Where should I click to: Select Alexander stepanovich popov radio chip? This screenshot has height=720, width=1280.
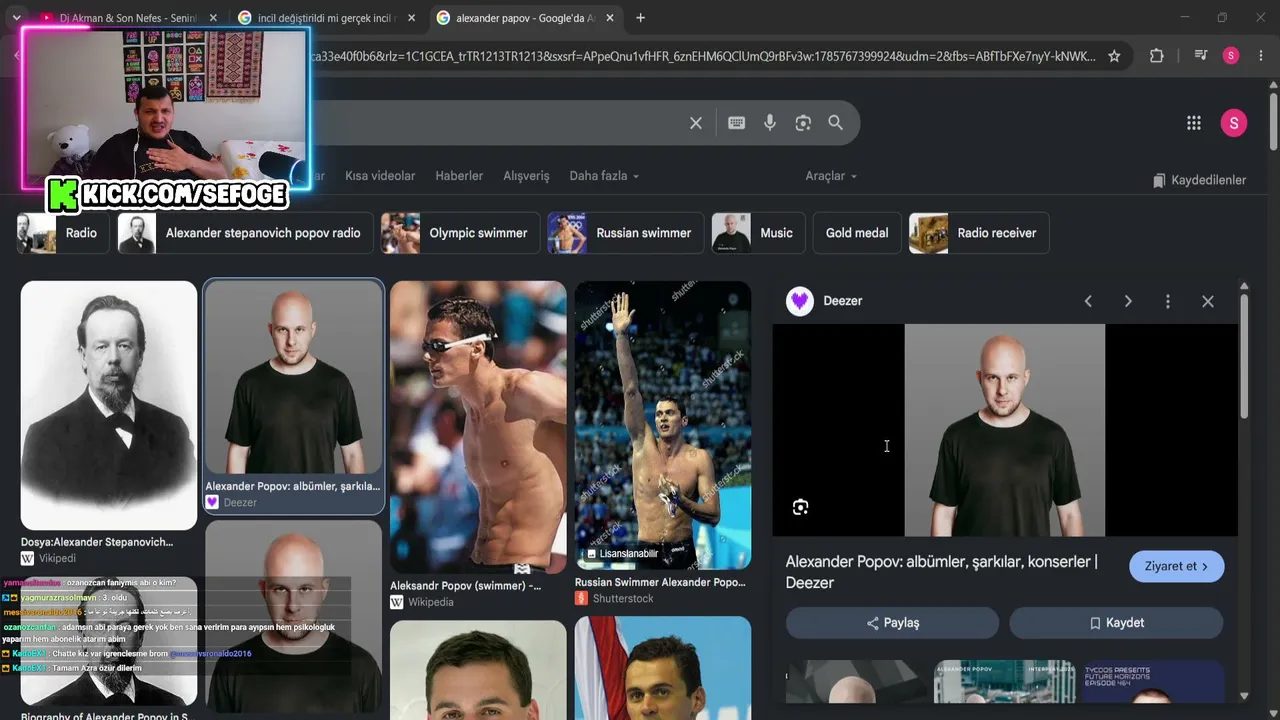click(245, 233)
